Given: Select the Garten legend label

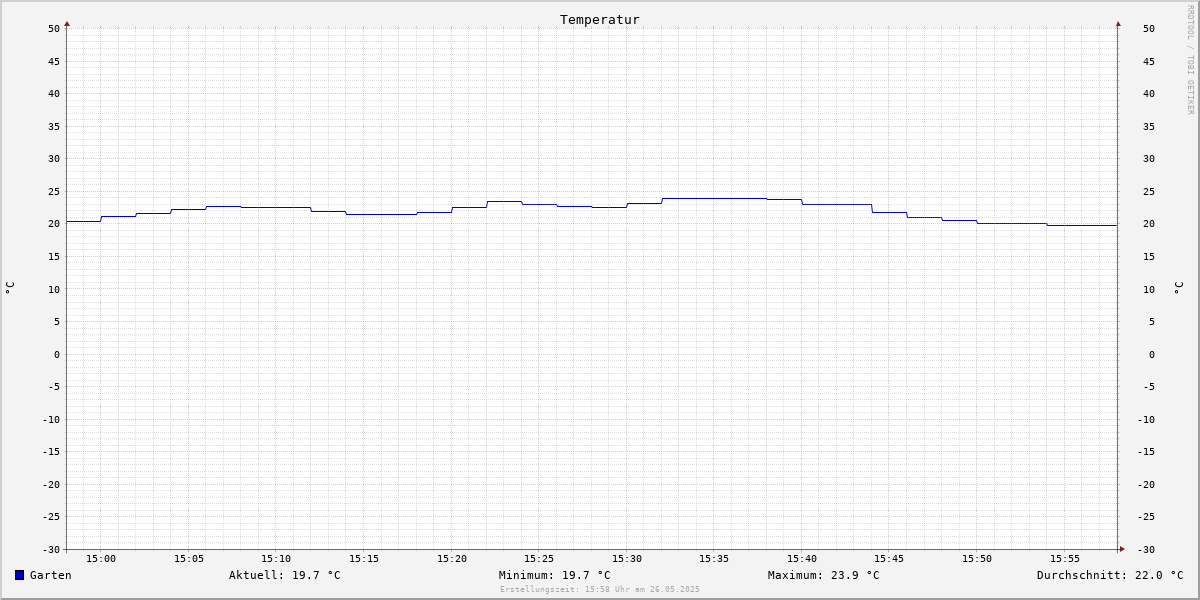Looking at the screenshot, I should pos(51,575).
